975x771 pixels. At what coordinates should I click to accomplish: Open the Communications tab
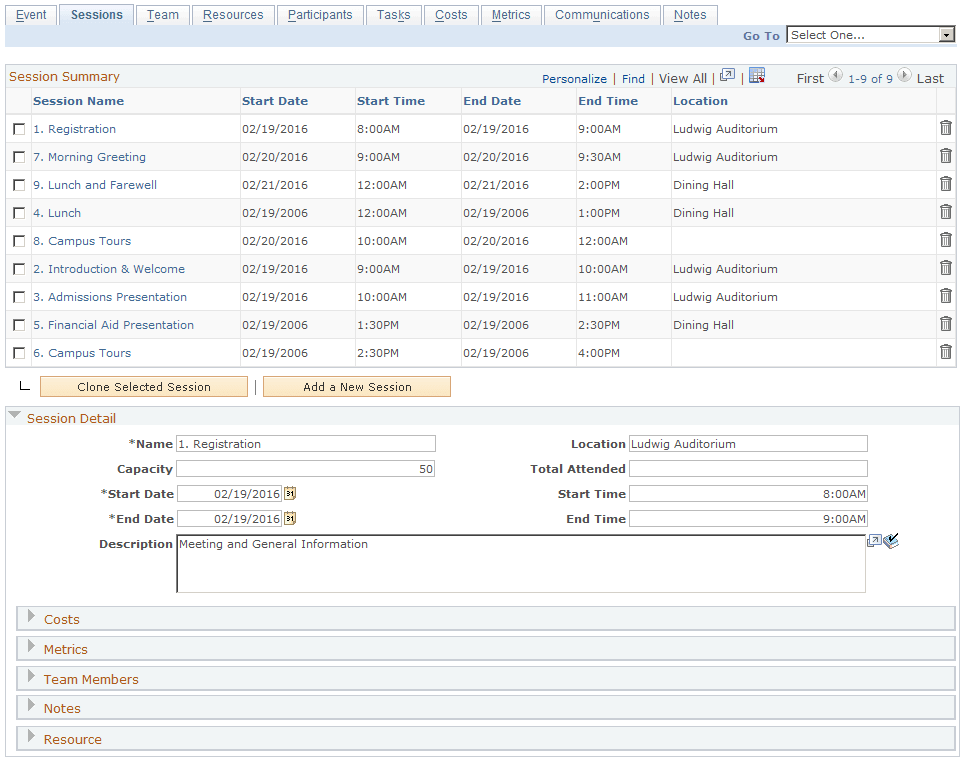click(602, 14)
